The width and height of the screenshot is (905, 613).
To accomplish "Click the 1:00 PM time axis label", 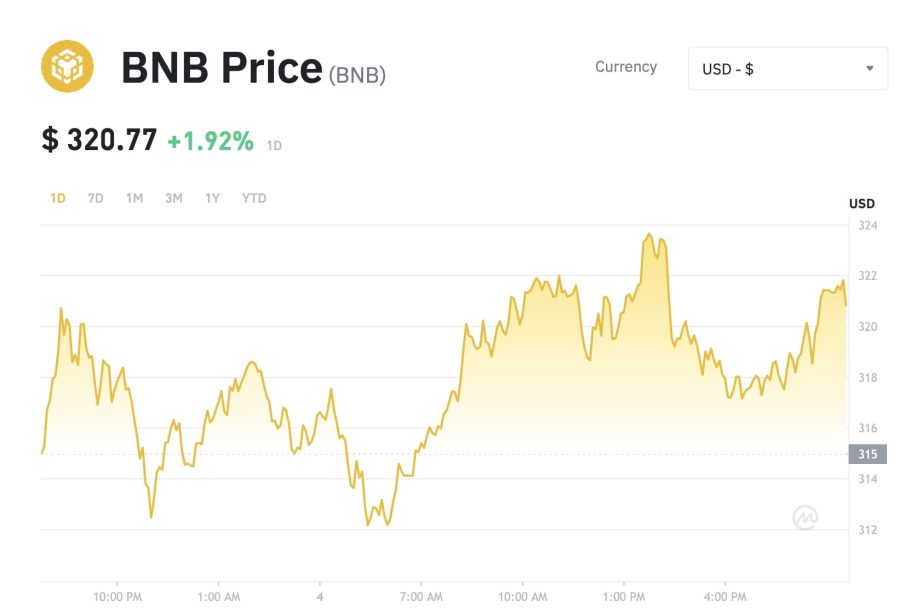I will pyautogui.click(x=624, y=597).
